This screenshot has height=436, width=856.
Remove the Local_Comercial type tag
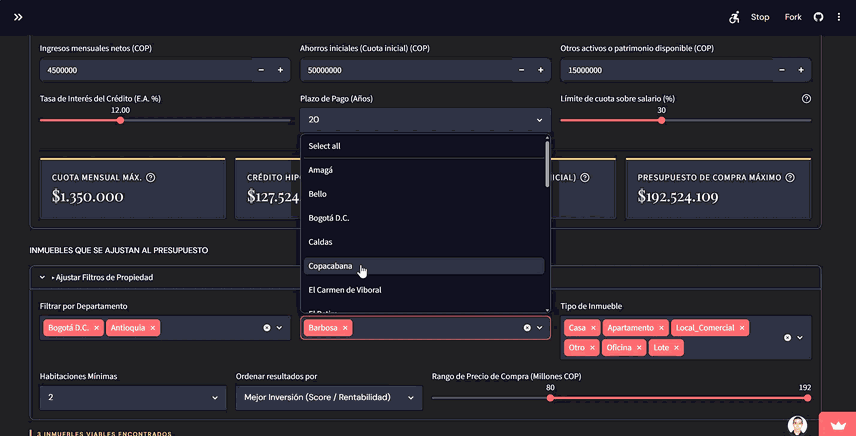742,328
